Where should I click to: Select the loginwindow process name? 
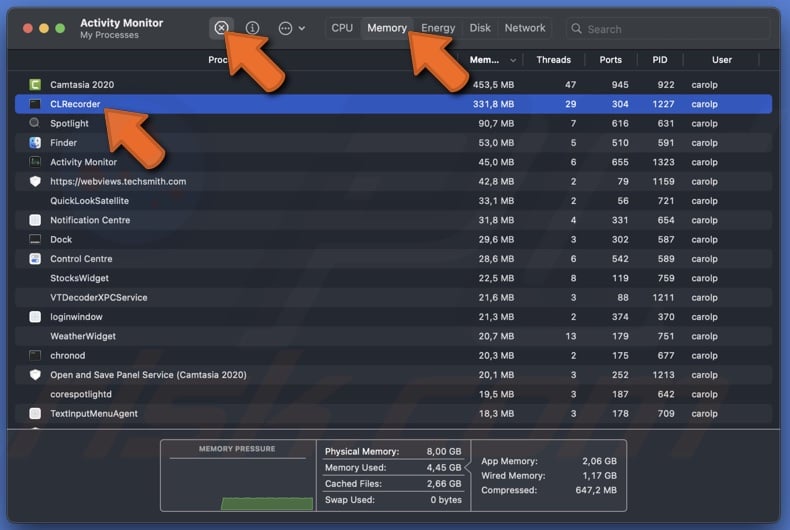(x=76, y=317)
